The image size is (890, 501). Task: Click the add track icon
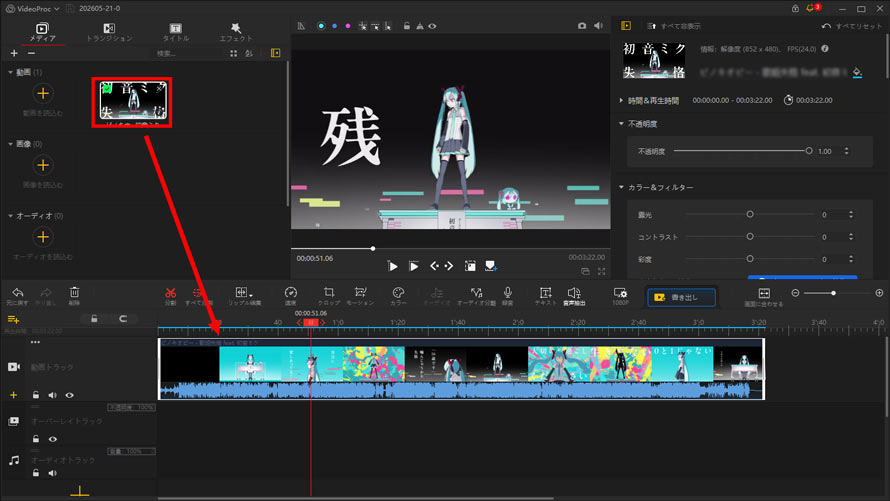click(13, 319)
